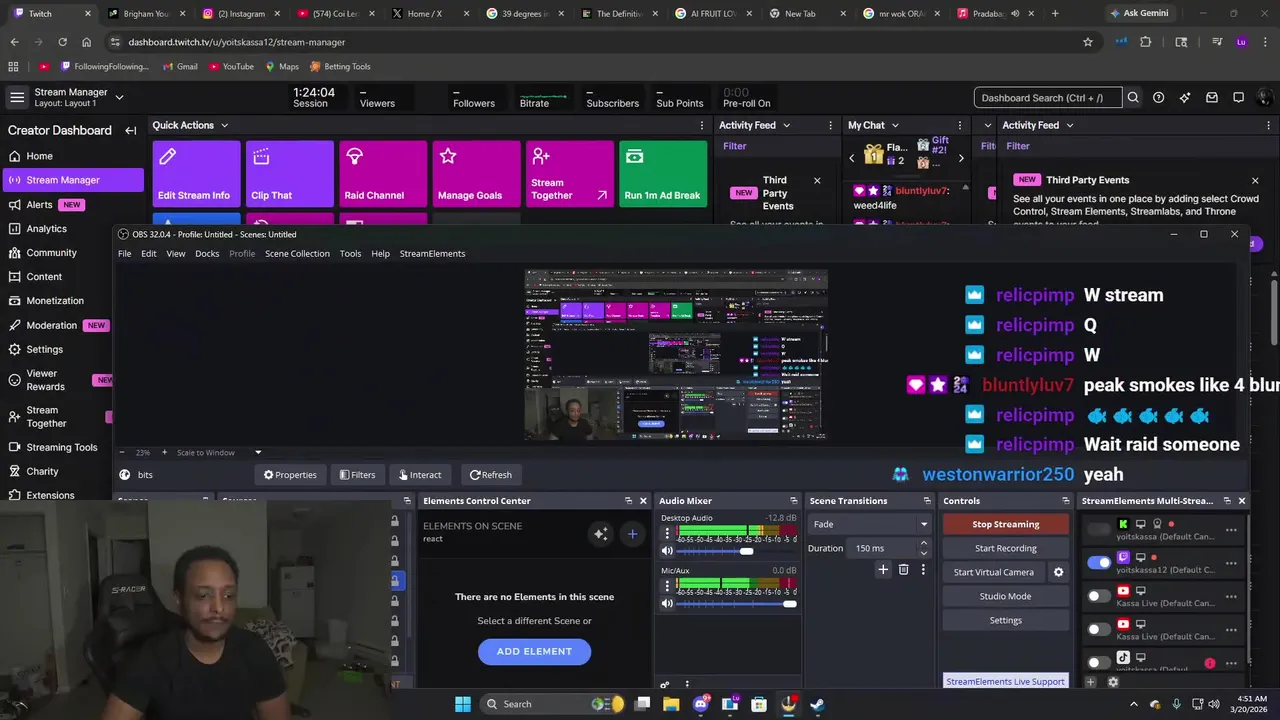1280x720 pixels.
Task: Open the Twitch dashboard hamburger menu
Action: point(17,97)
